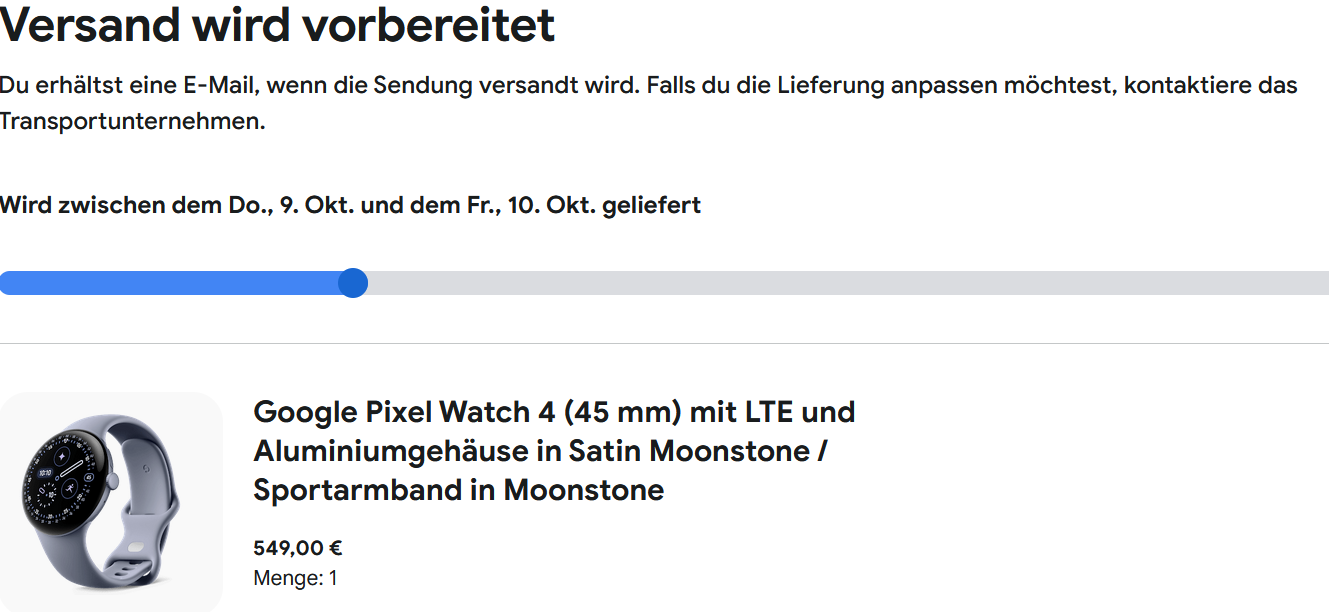Click the crown on the watch image
Viewport: 1329px width, 612px height.
tap(113, 481)
